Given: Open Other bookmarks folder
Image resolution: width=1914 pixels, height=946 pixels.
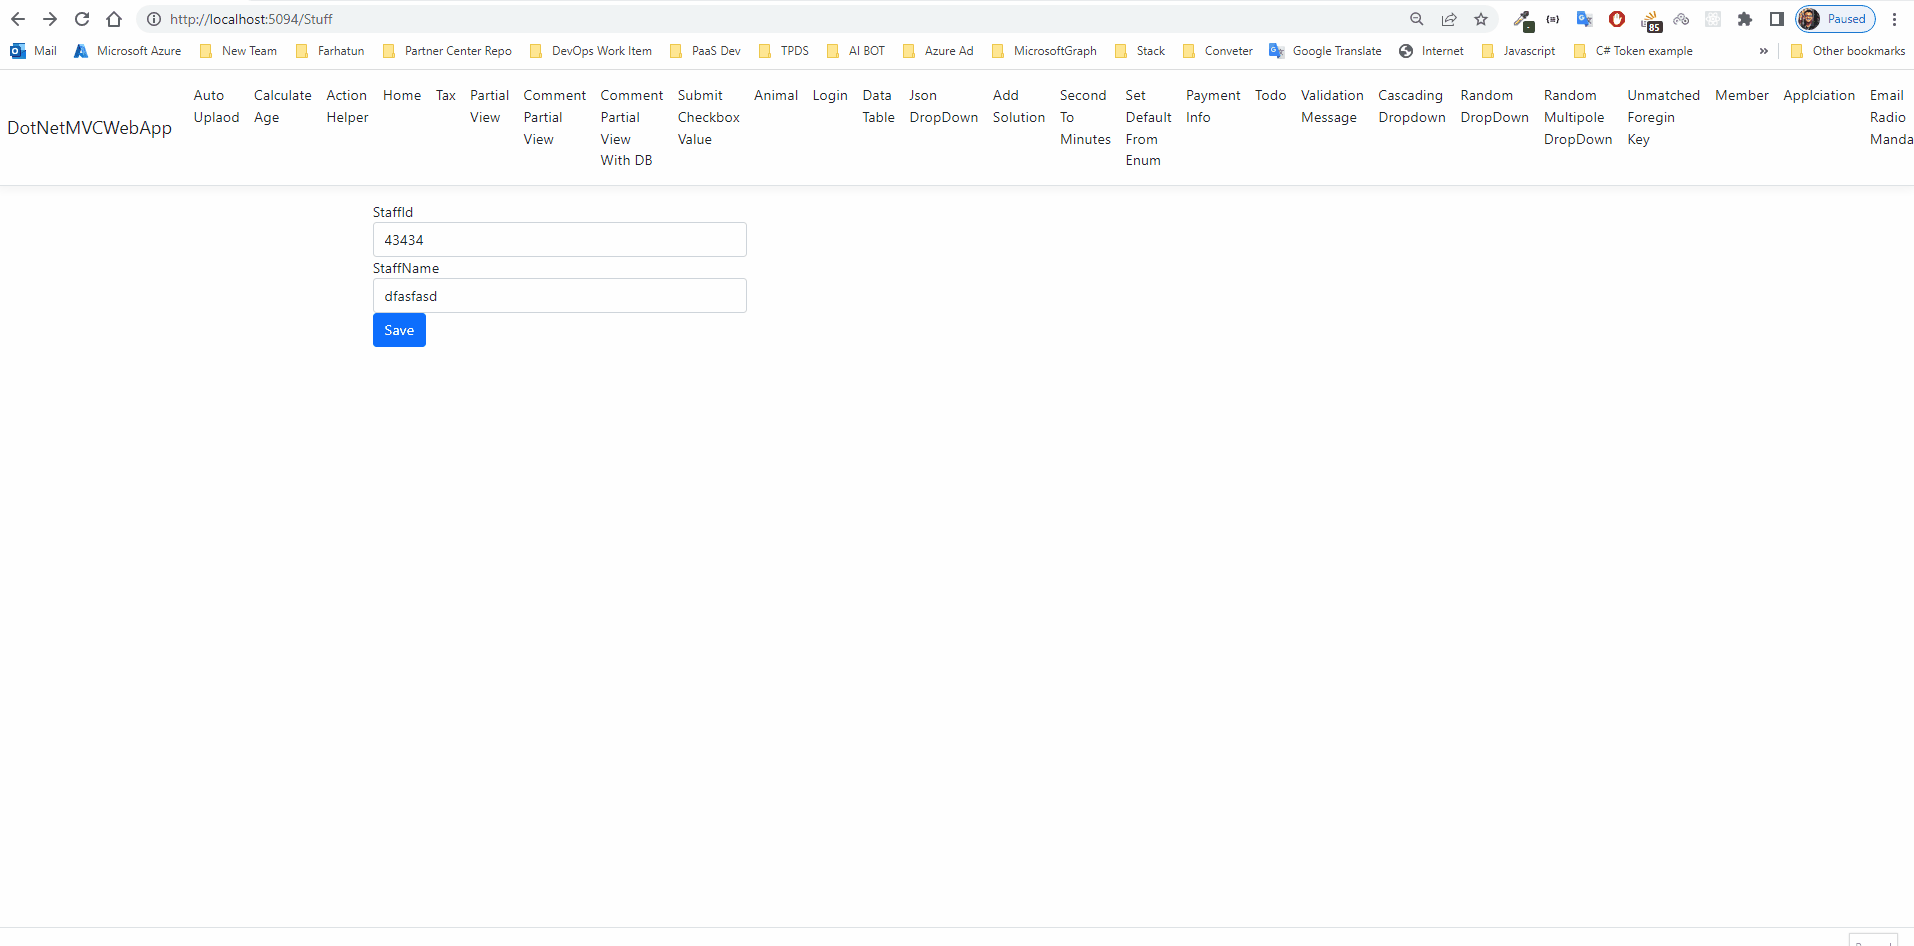Looking at the screenshot, I should (x=1849, y=51).
